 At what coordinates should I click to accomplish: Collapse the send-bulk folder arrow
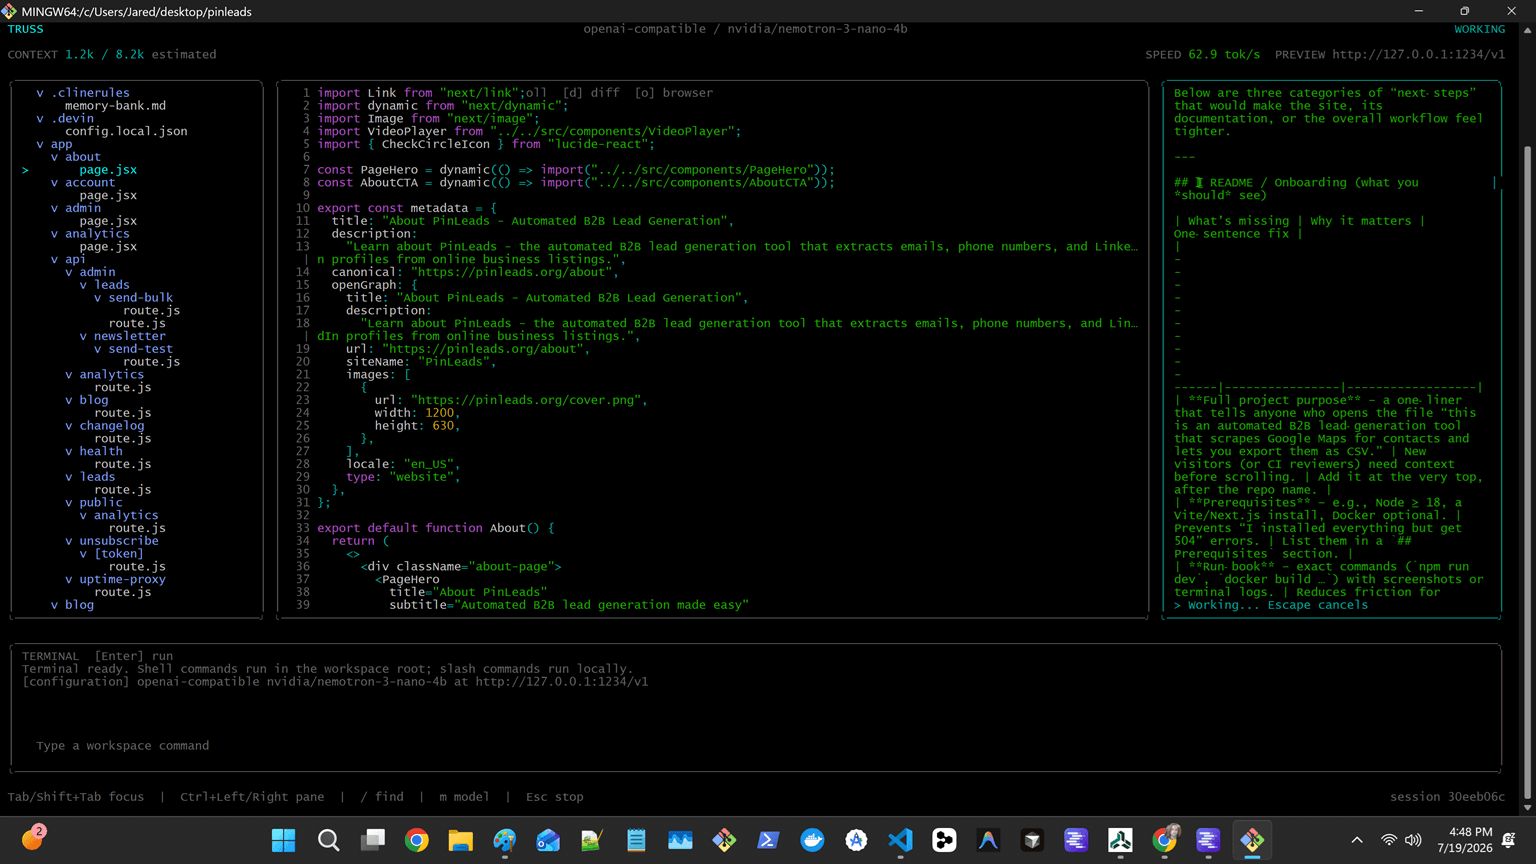98,298
